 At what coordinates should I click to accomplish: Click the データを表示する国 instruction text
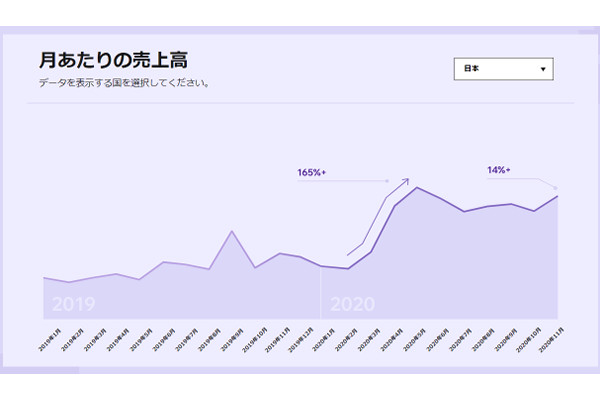coord(124,83)
